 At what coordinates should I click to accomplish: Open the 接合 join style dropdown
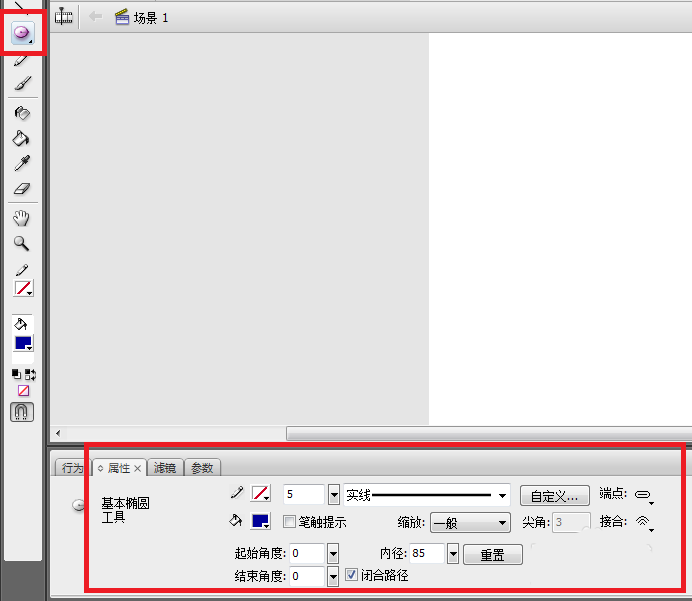click(644, 523)
